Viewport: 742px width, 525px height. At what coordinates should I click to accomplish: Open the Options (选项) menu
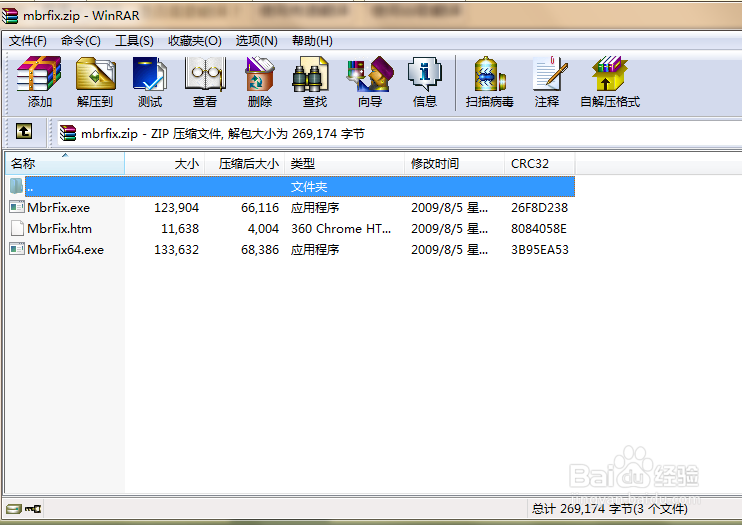256,41
